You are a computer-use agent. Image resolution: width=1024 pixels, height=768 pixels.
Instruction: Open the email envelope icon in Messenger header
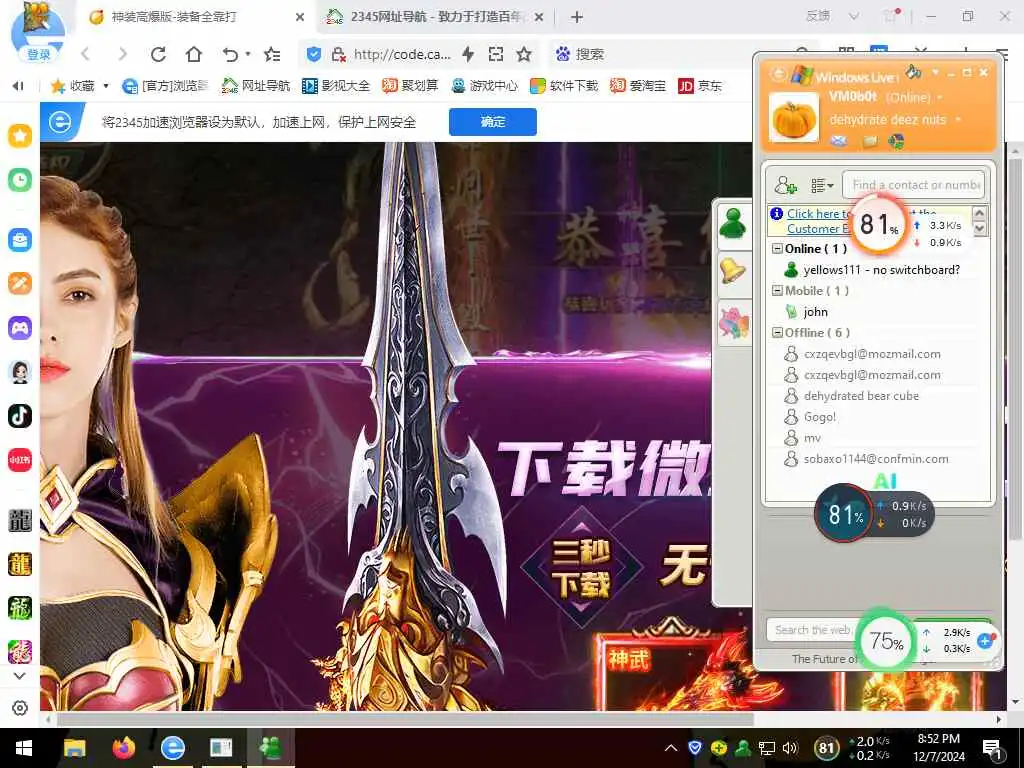point(839,140)
